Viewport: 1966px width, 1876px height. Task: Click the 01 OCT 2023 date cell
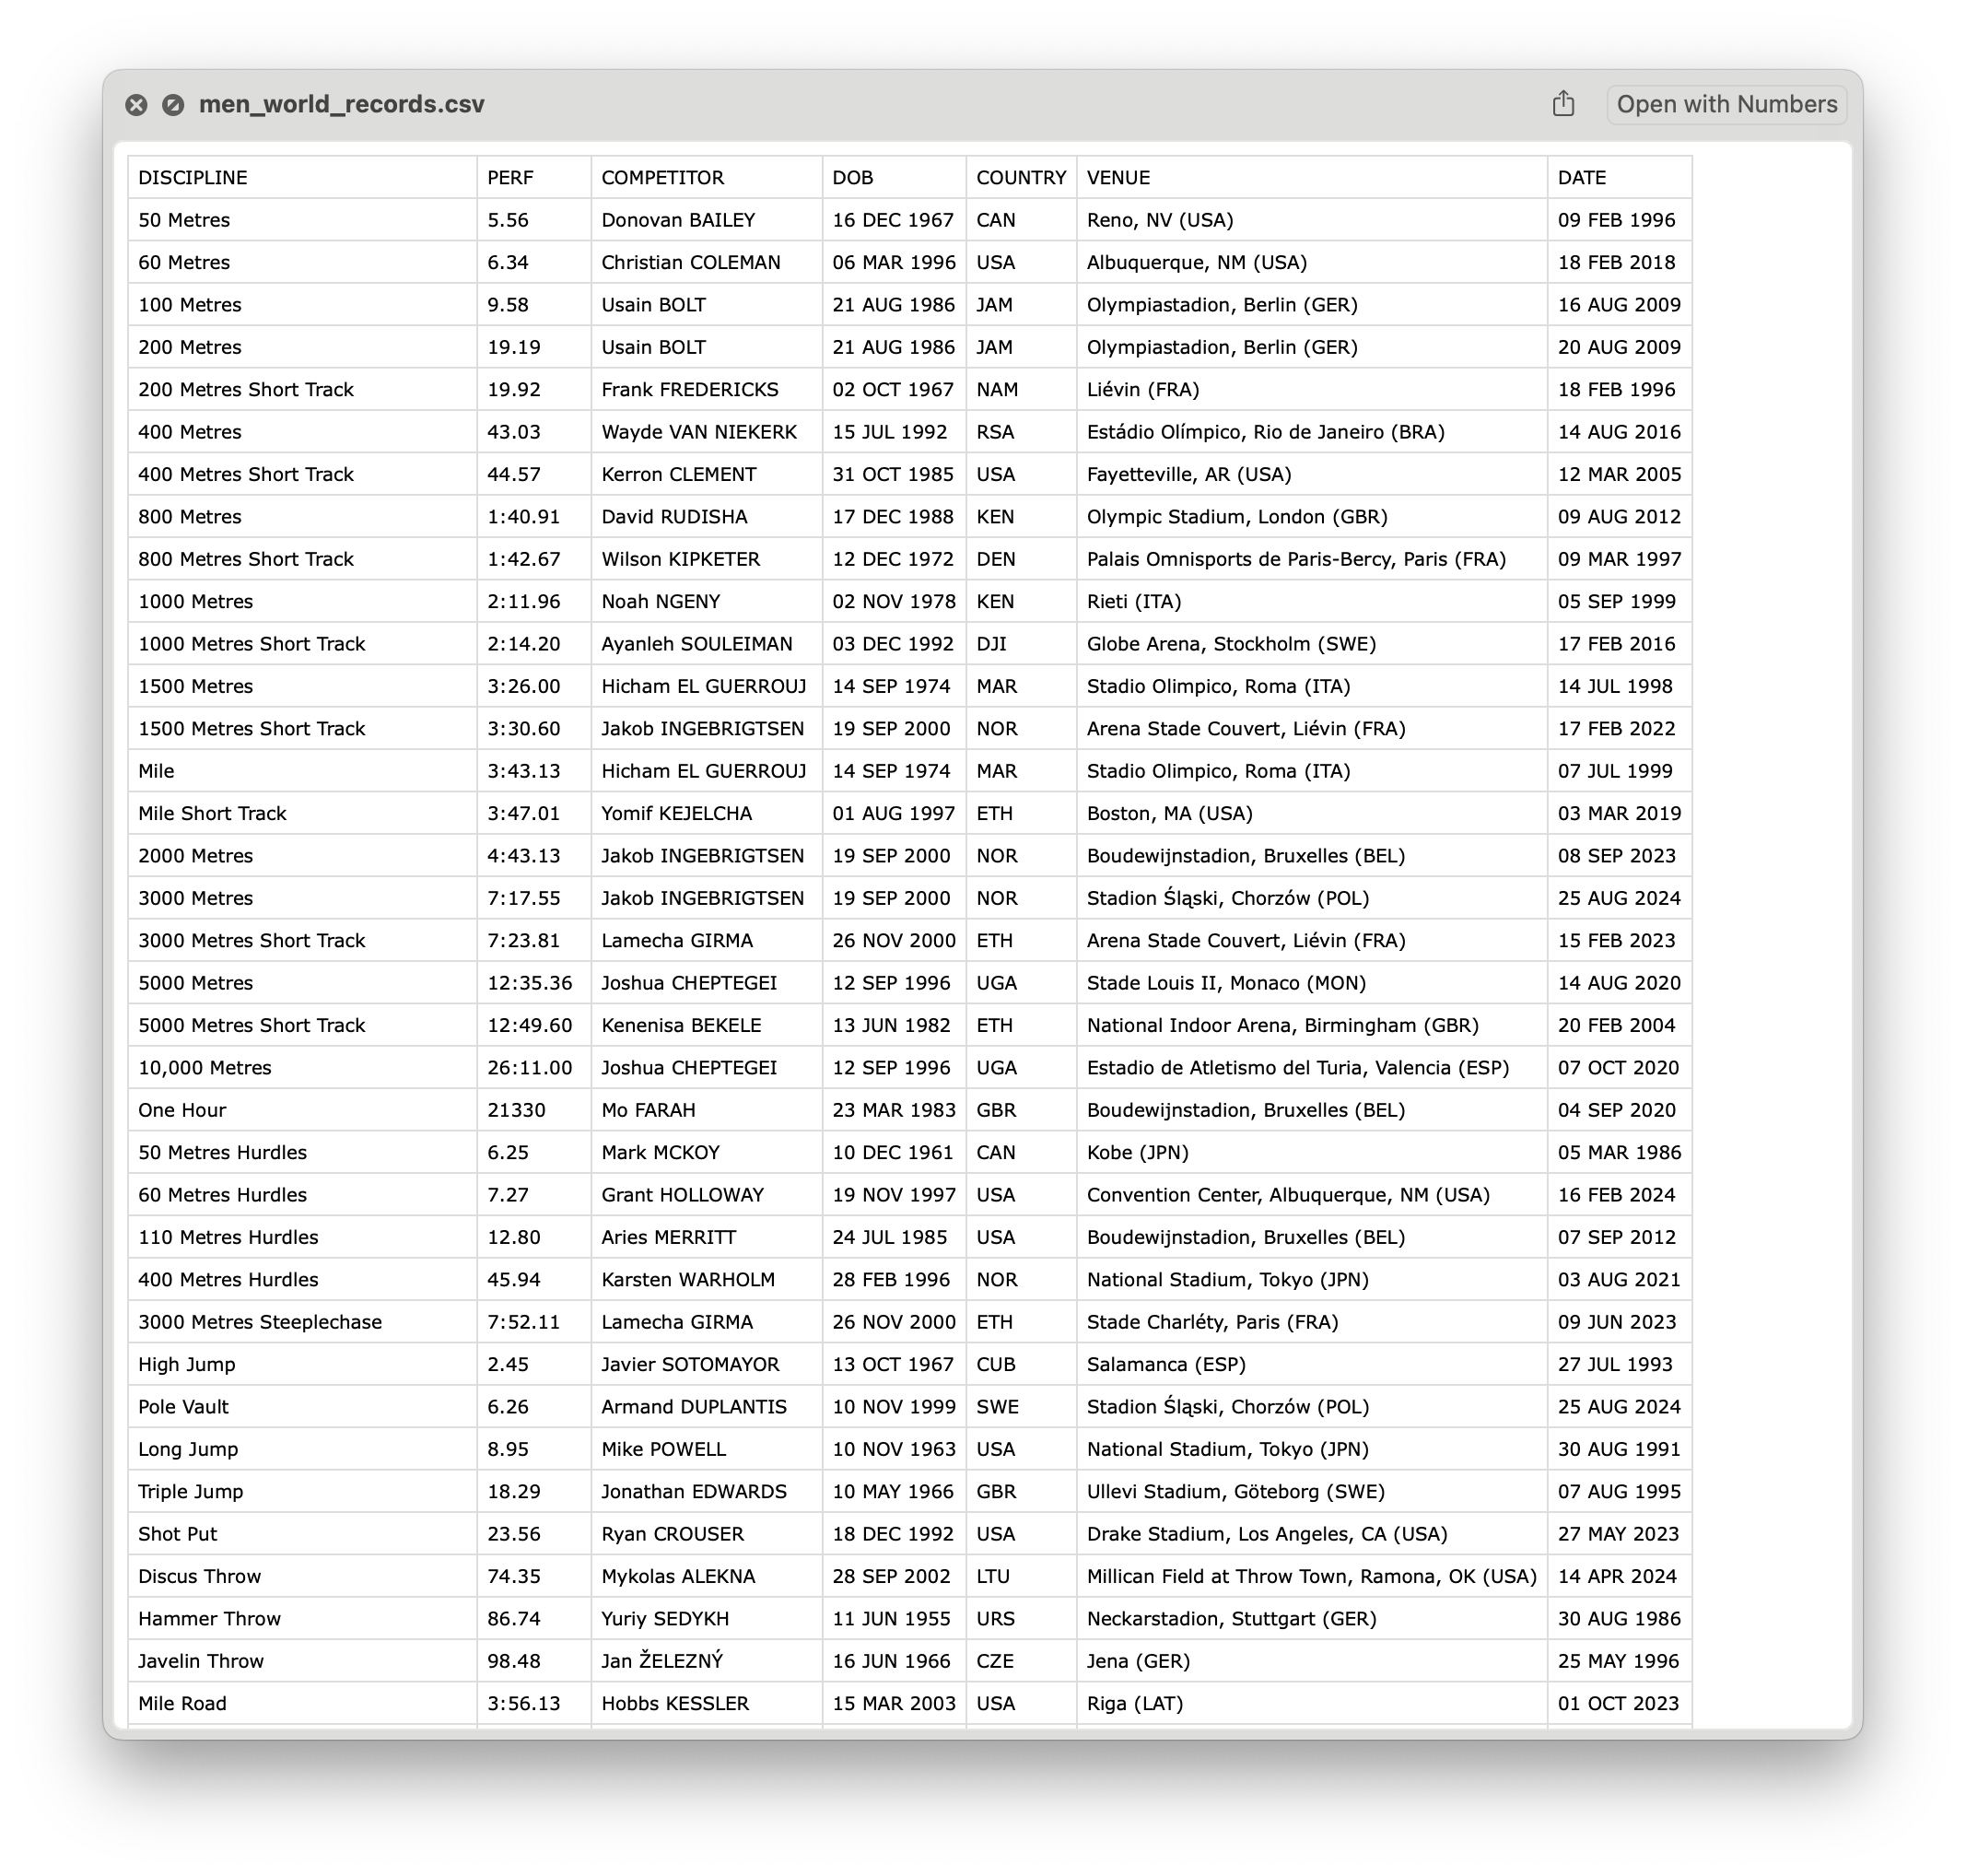1618,1703
